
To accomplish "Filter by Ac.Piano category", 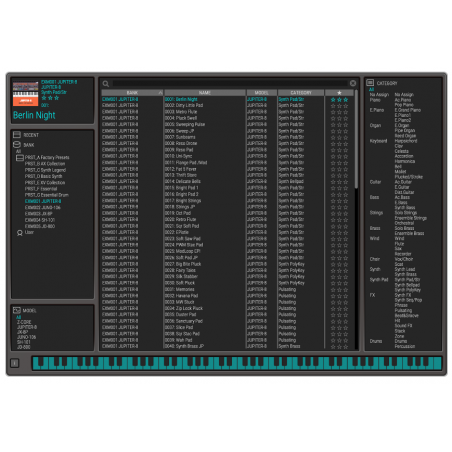I will click(403, 100).
